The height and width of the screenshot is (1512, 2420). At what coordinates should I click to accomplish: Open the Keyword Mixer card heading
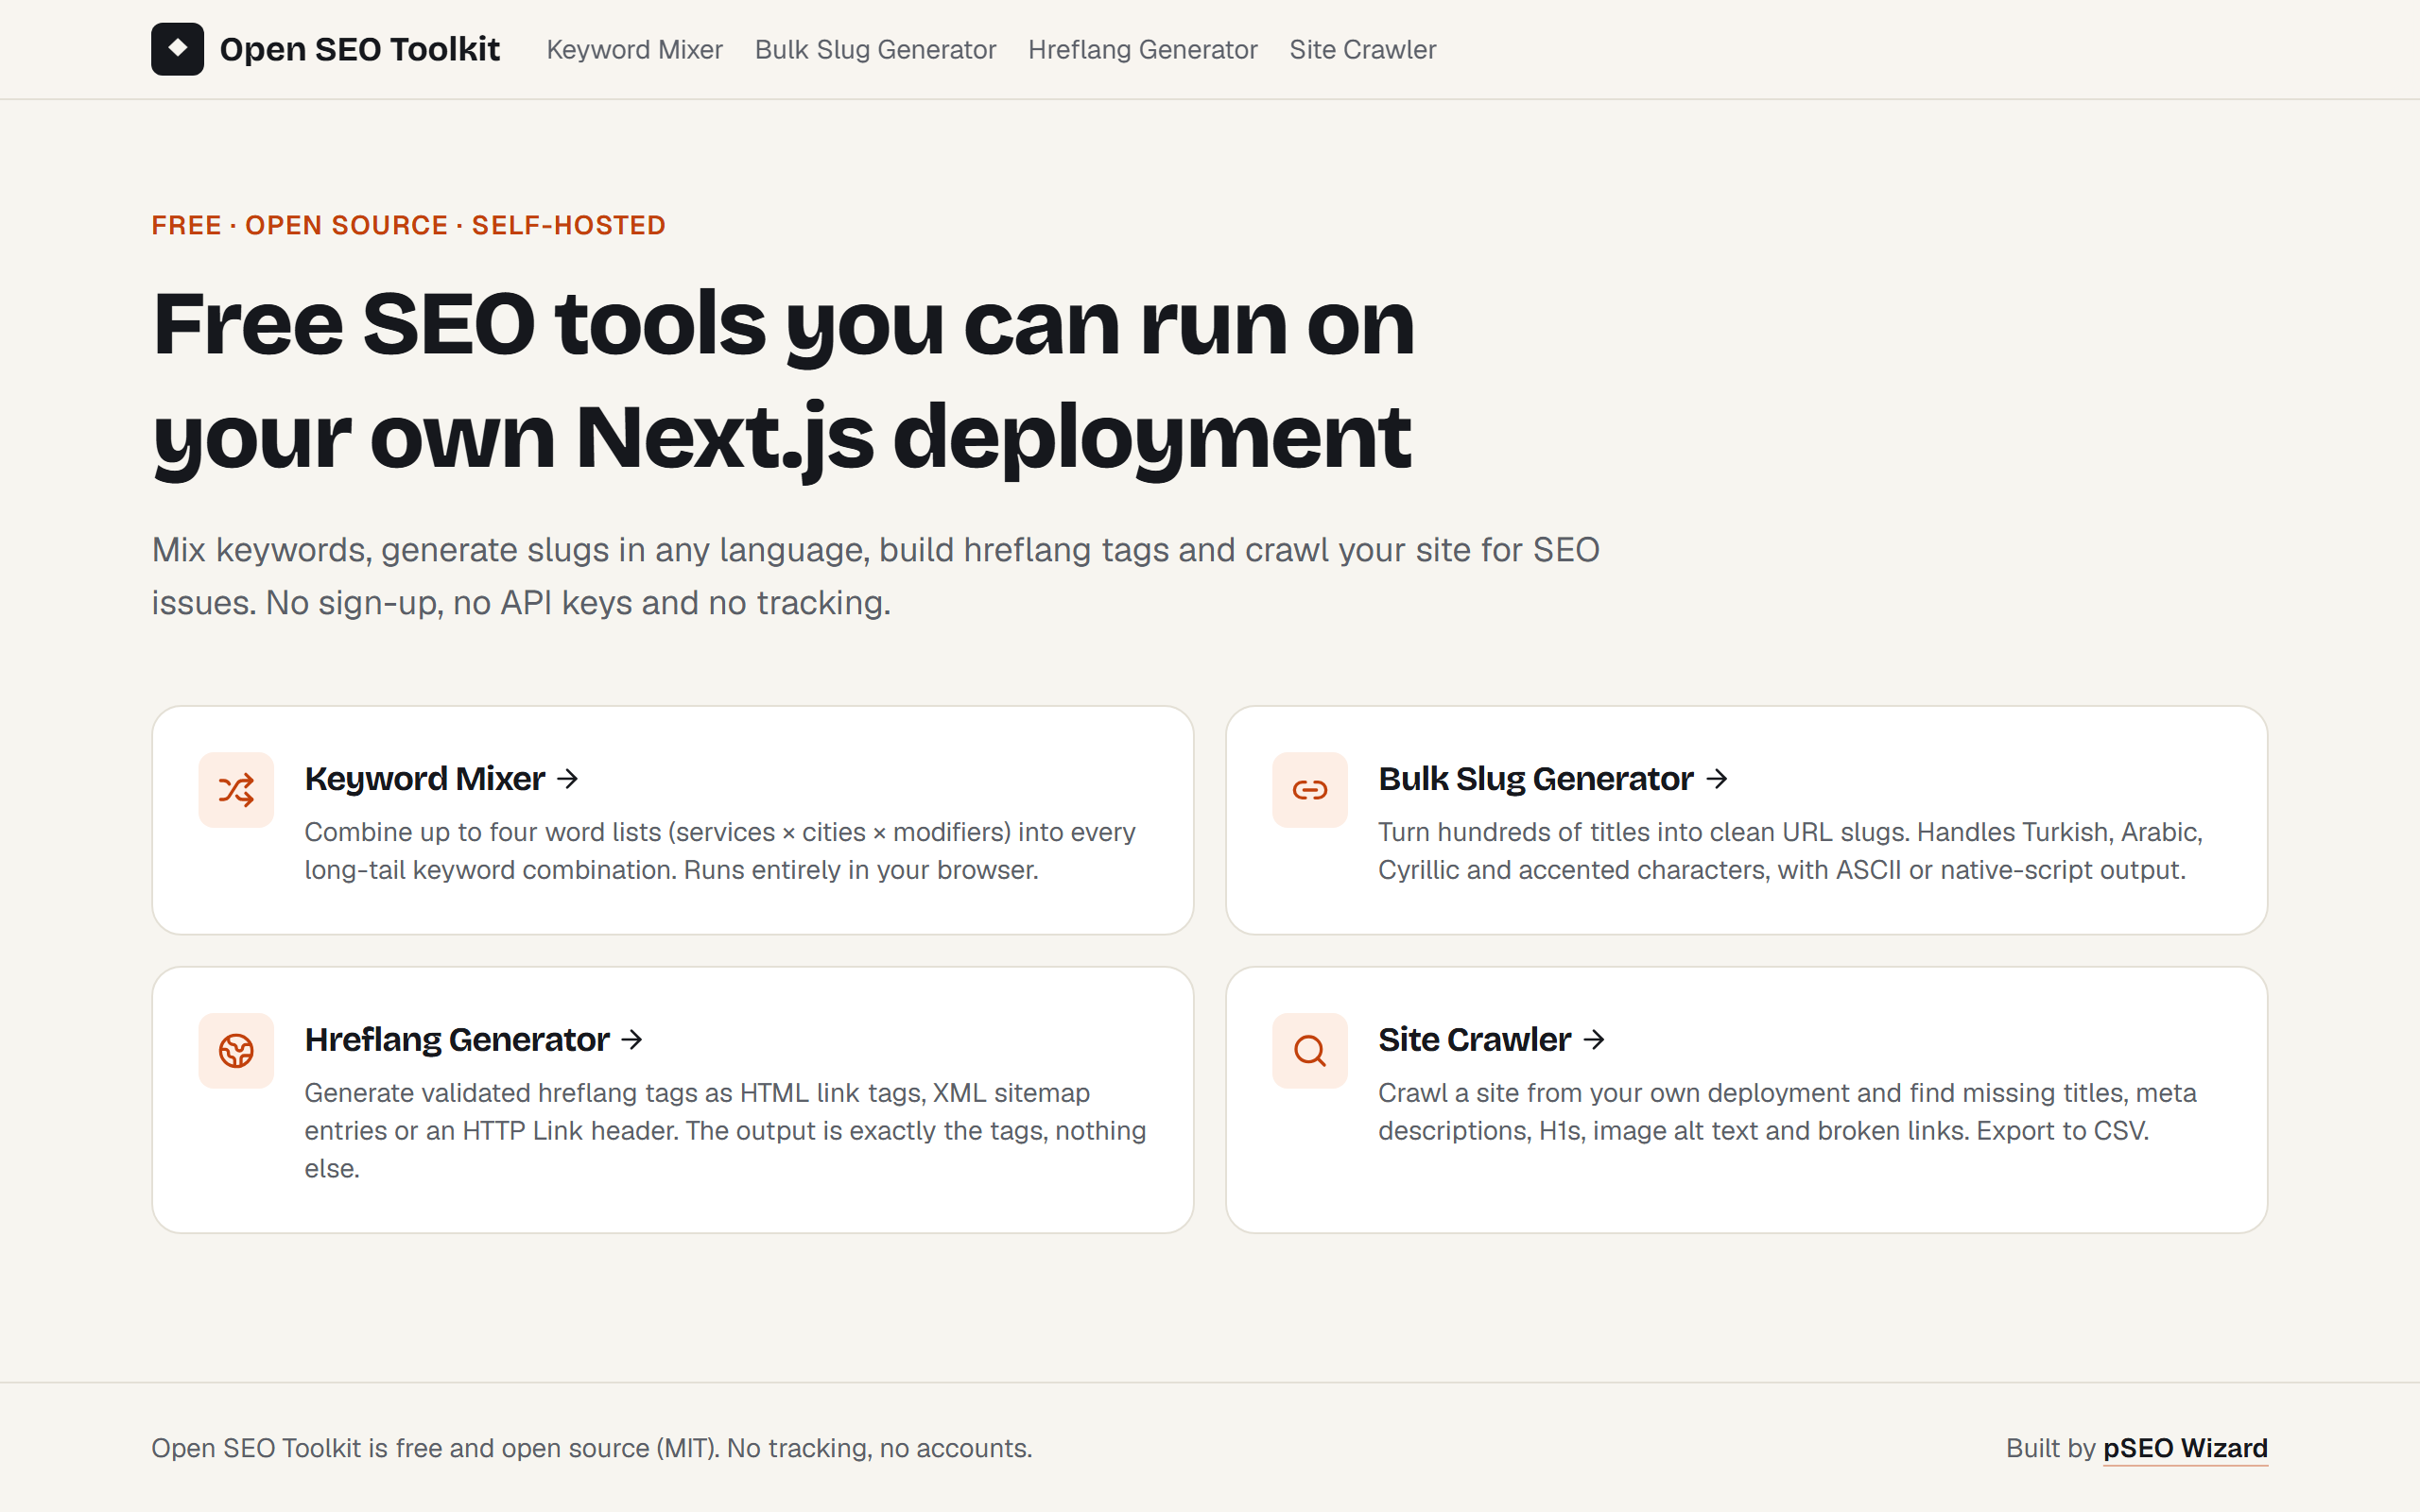click(425, 779)
